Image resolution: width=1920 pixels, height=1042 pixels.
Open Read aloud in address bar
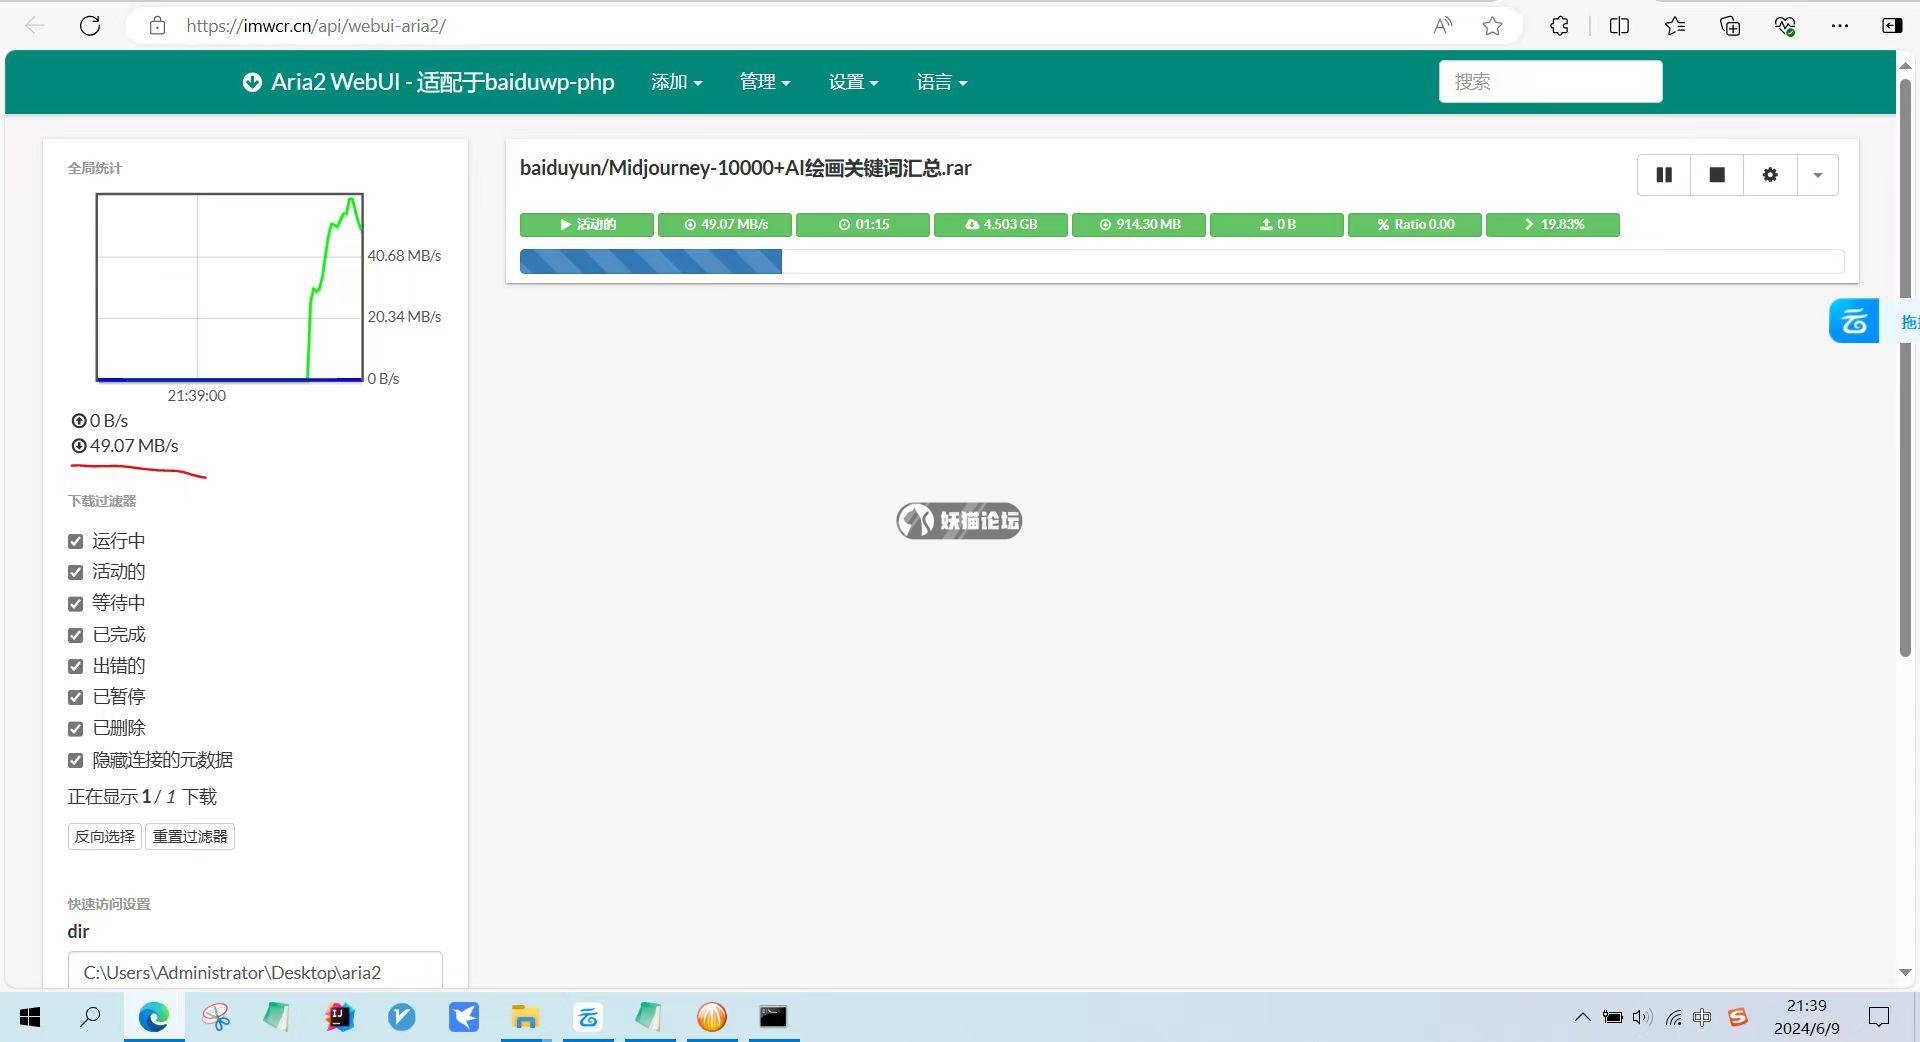point(1442,26)
